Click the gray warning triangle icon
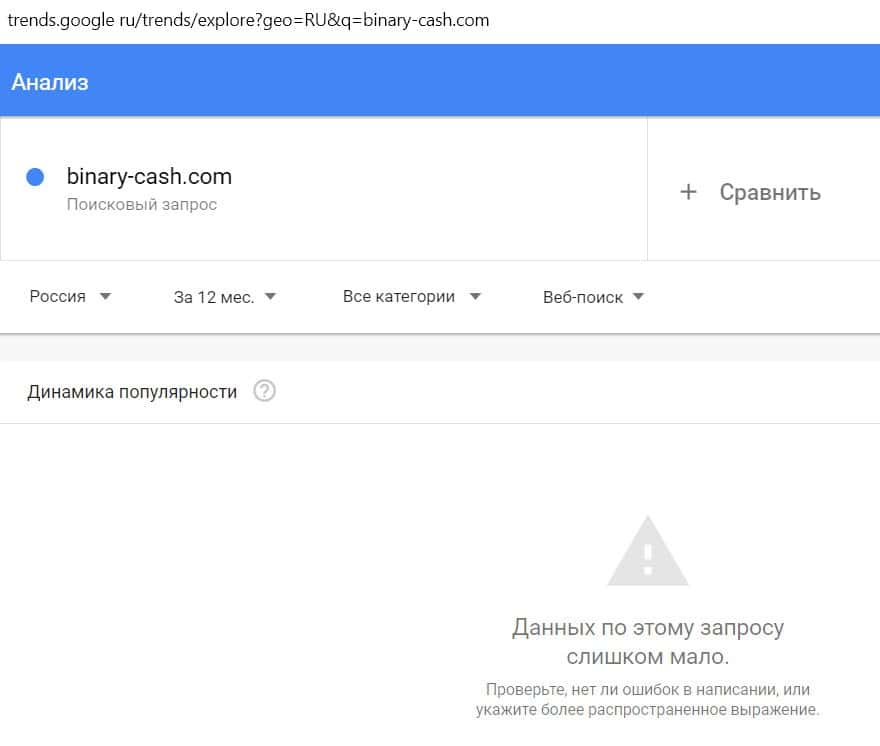Image resolution: width=880 pixels, height=746 pixels. click(648, 553)
